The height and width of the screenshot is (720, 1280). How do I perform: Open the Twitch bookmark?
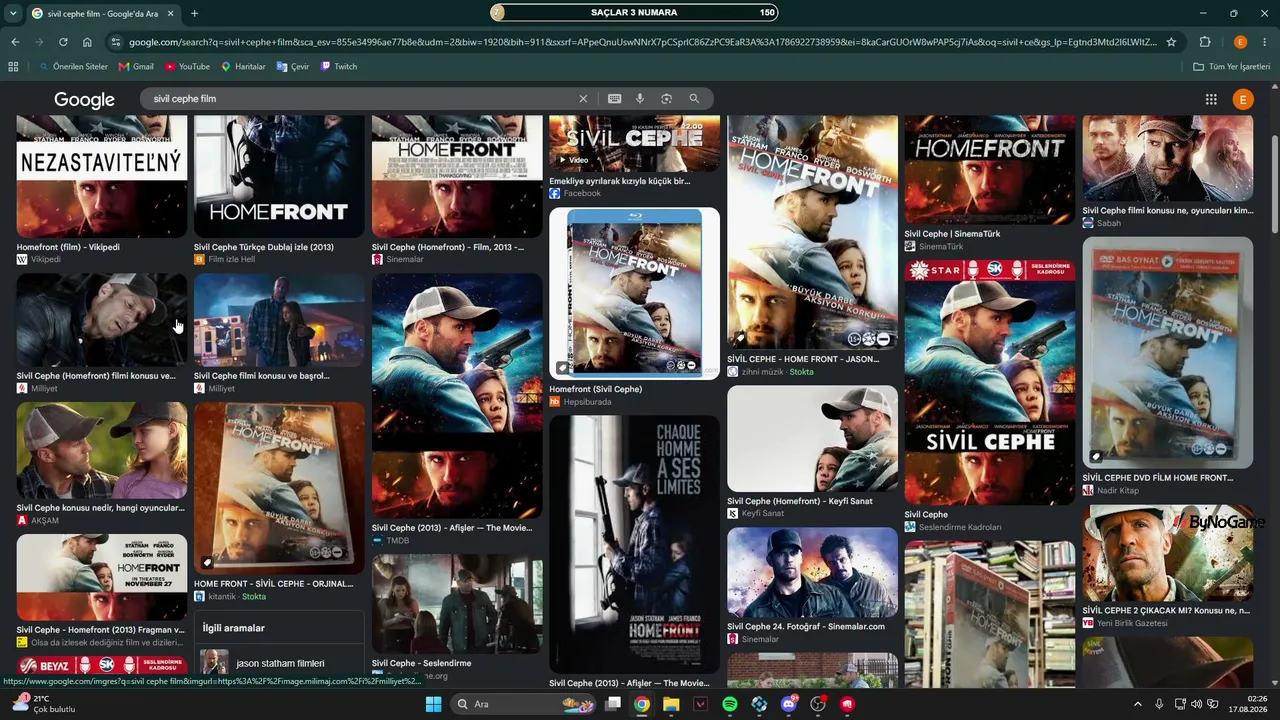pyautogui.click(x=338, y=67)
